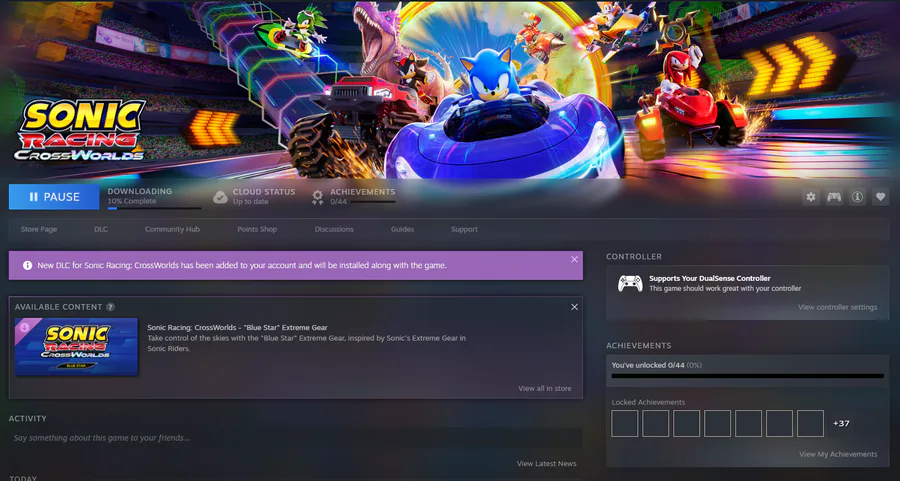Open View My Achievements

click(838, 454)
